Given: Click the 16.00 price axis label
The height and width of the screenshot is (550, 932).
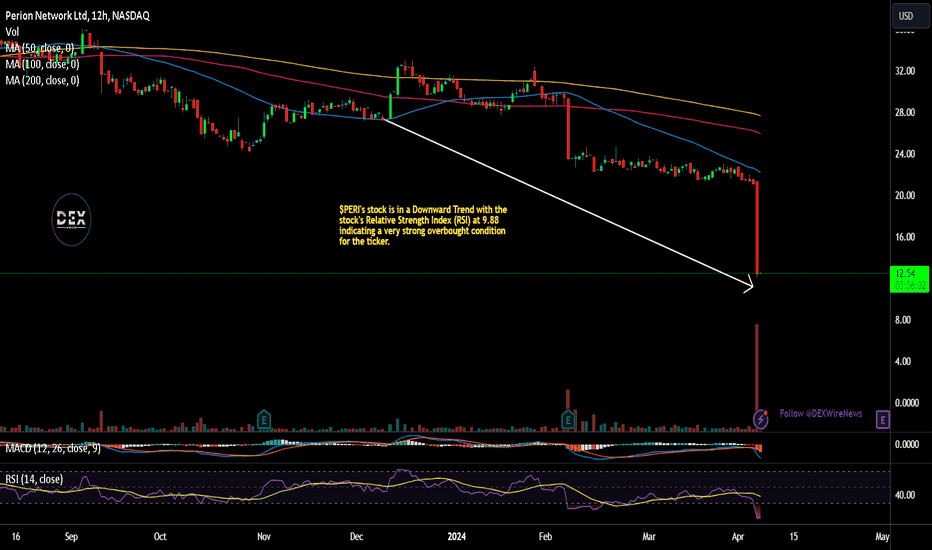Looking at the screenshot, I should click(x=905, y=237).
